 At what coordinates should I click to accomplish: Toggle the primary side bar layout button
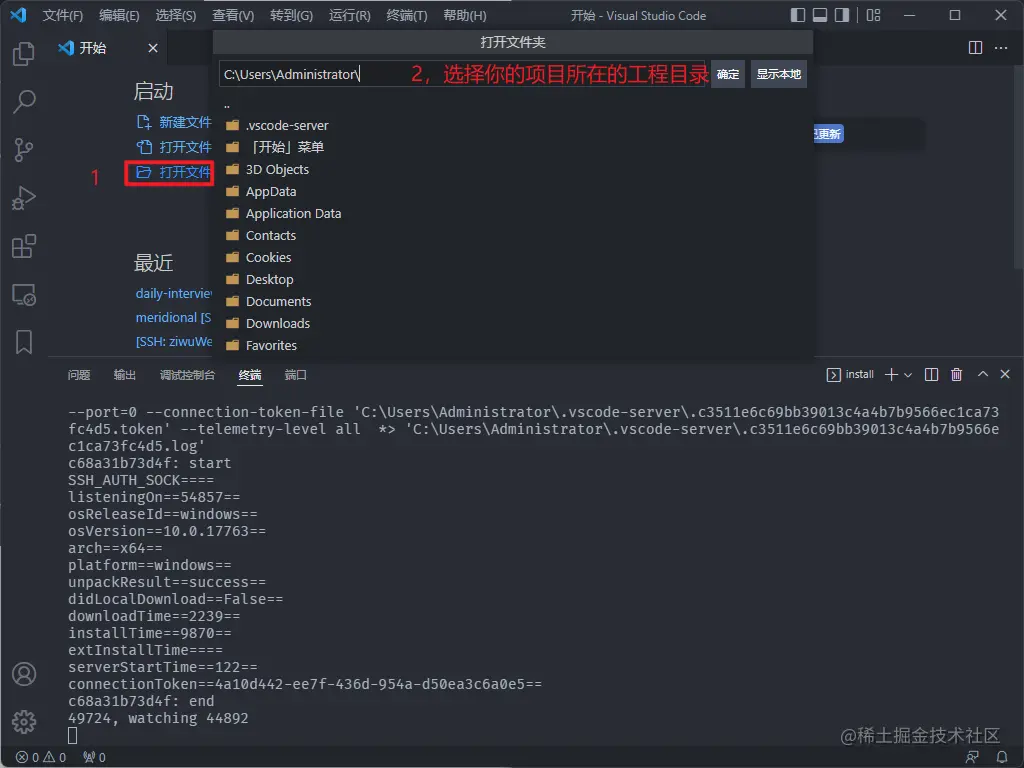(x=797, y=15)
